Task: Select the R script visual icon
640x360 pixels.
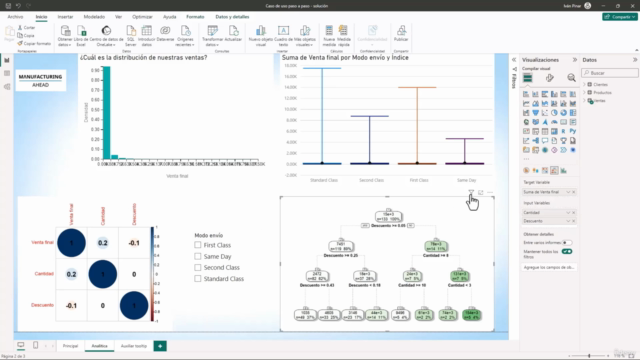Action: tap(563, 131)
